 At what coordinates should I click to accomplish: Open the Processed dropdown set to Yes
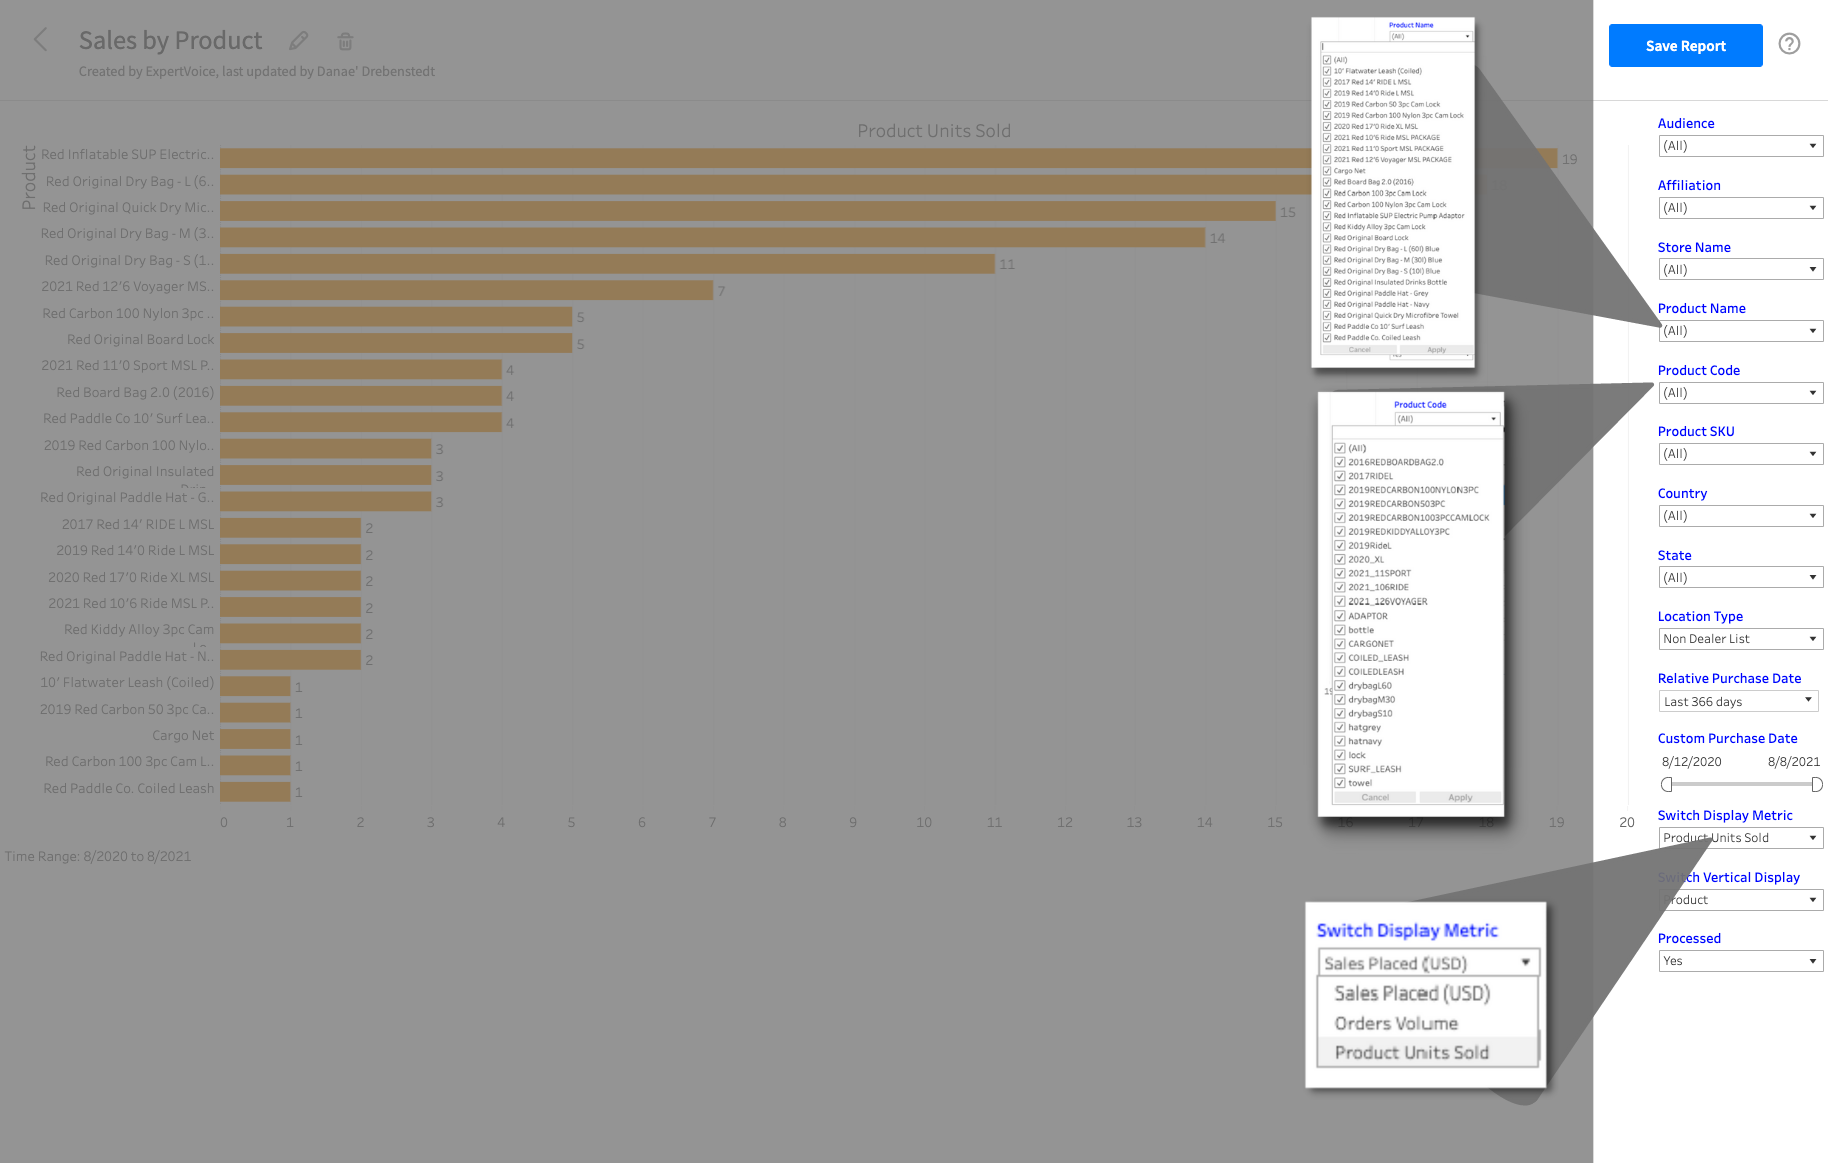[x=1740, y=961]
